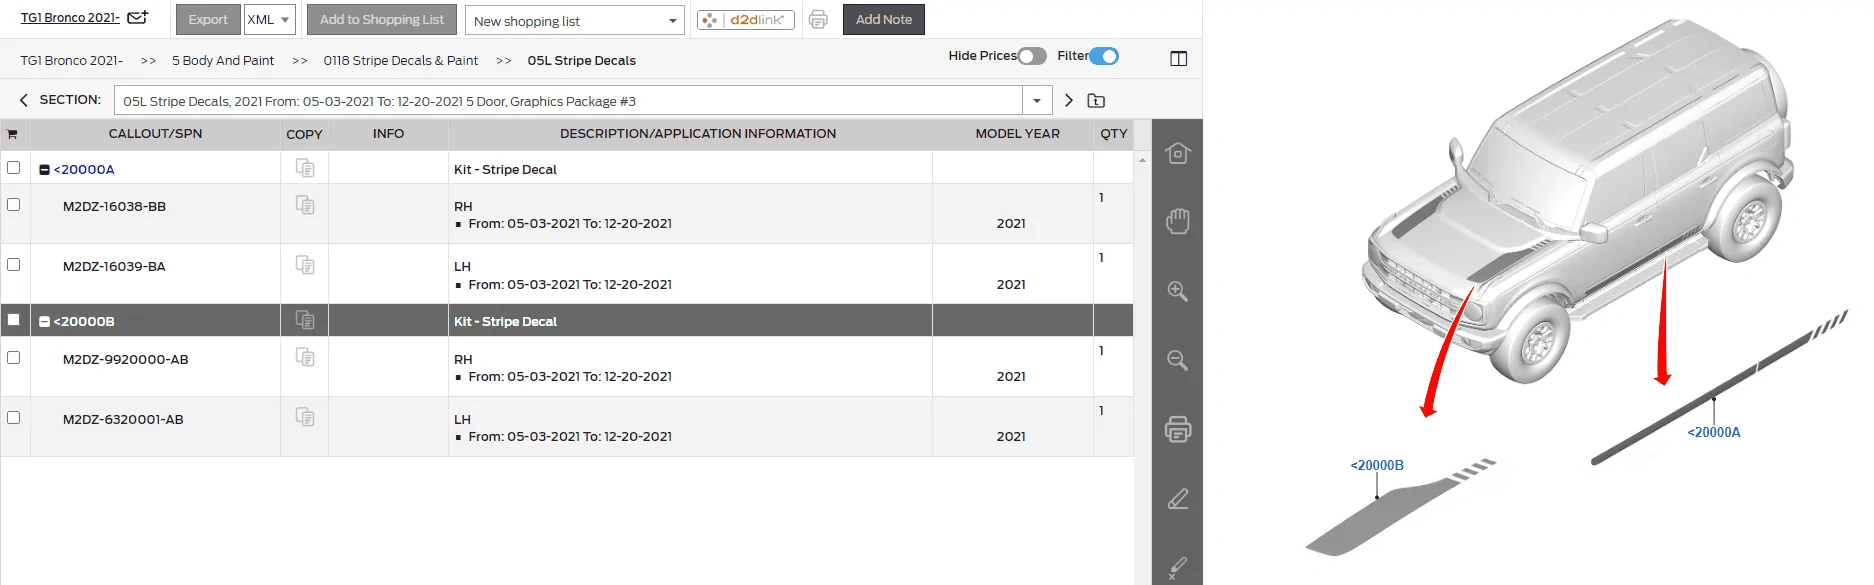Screen dimensions: 1874x585
Task: Check the <20000A row checkbox
Action: pyautogui.click(x=14, y=167)
